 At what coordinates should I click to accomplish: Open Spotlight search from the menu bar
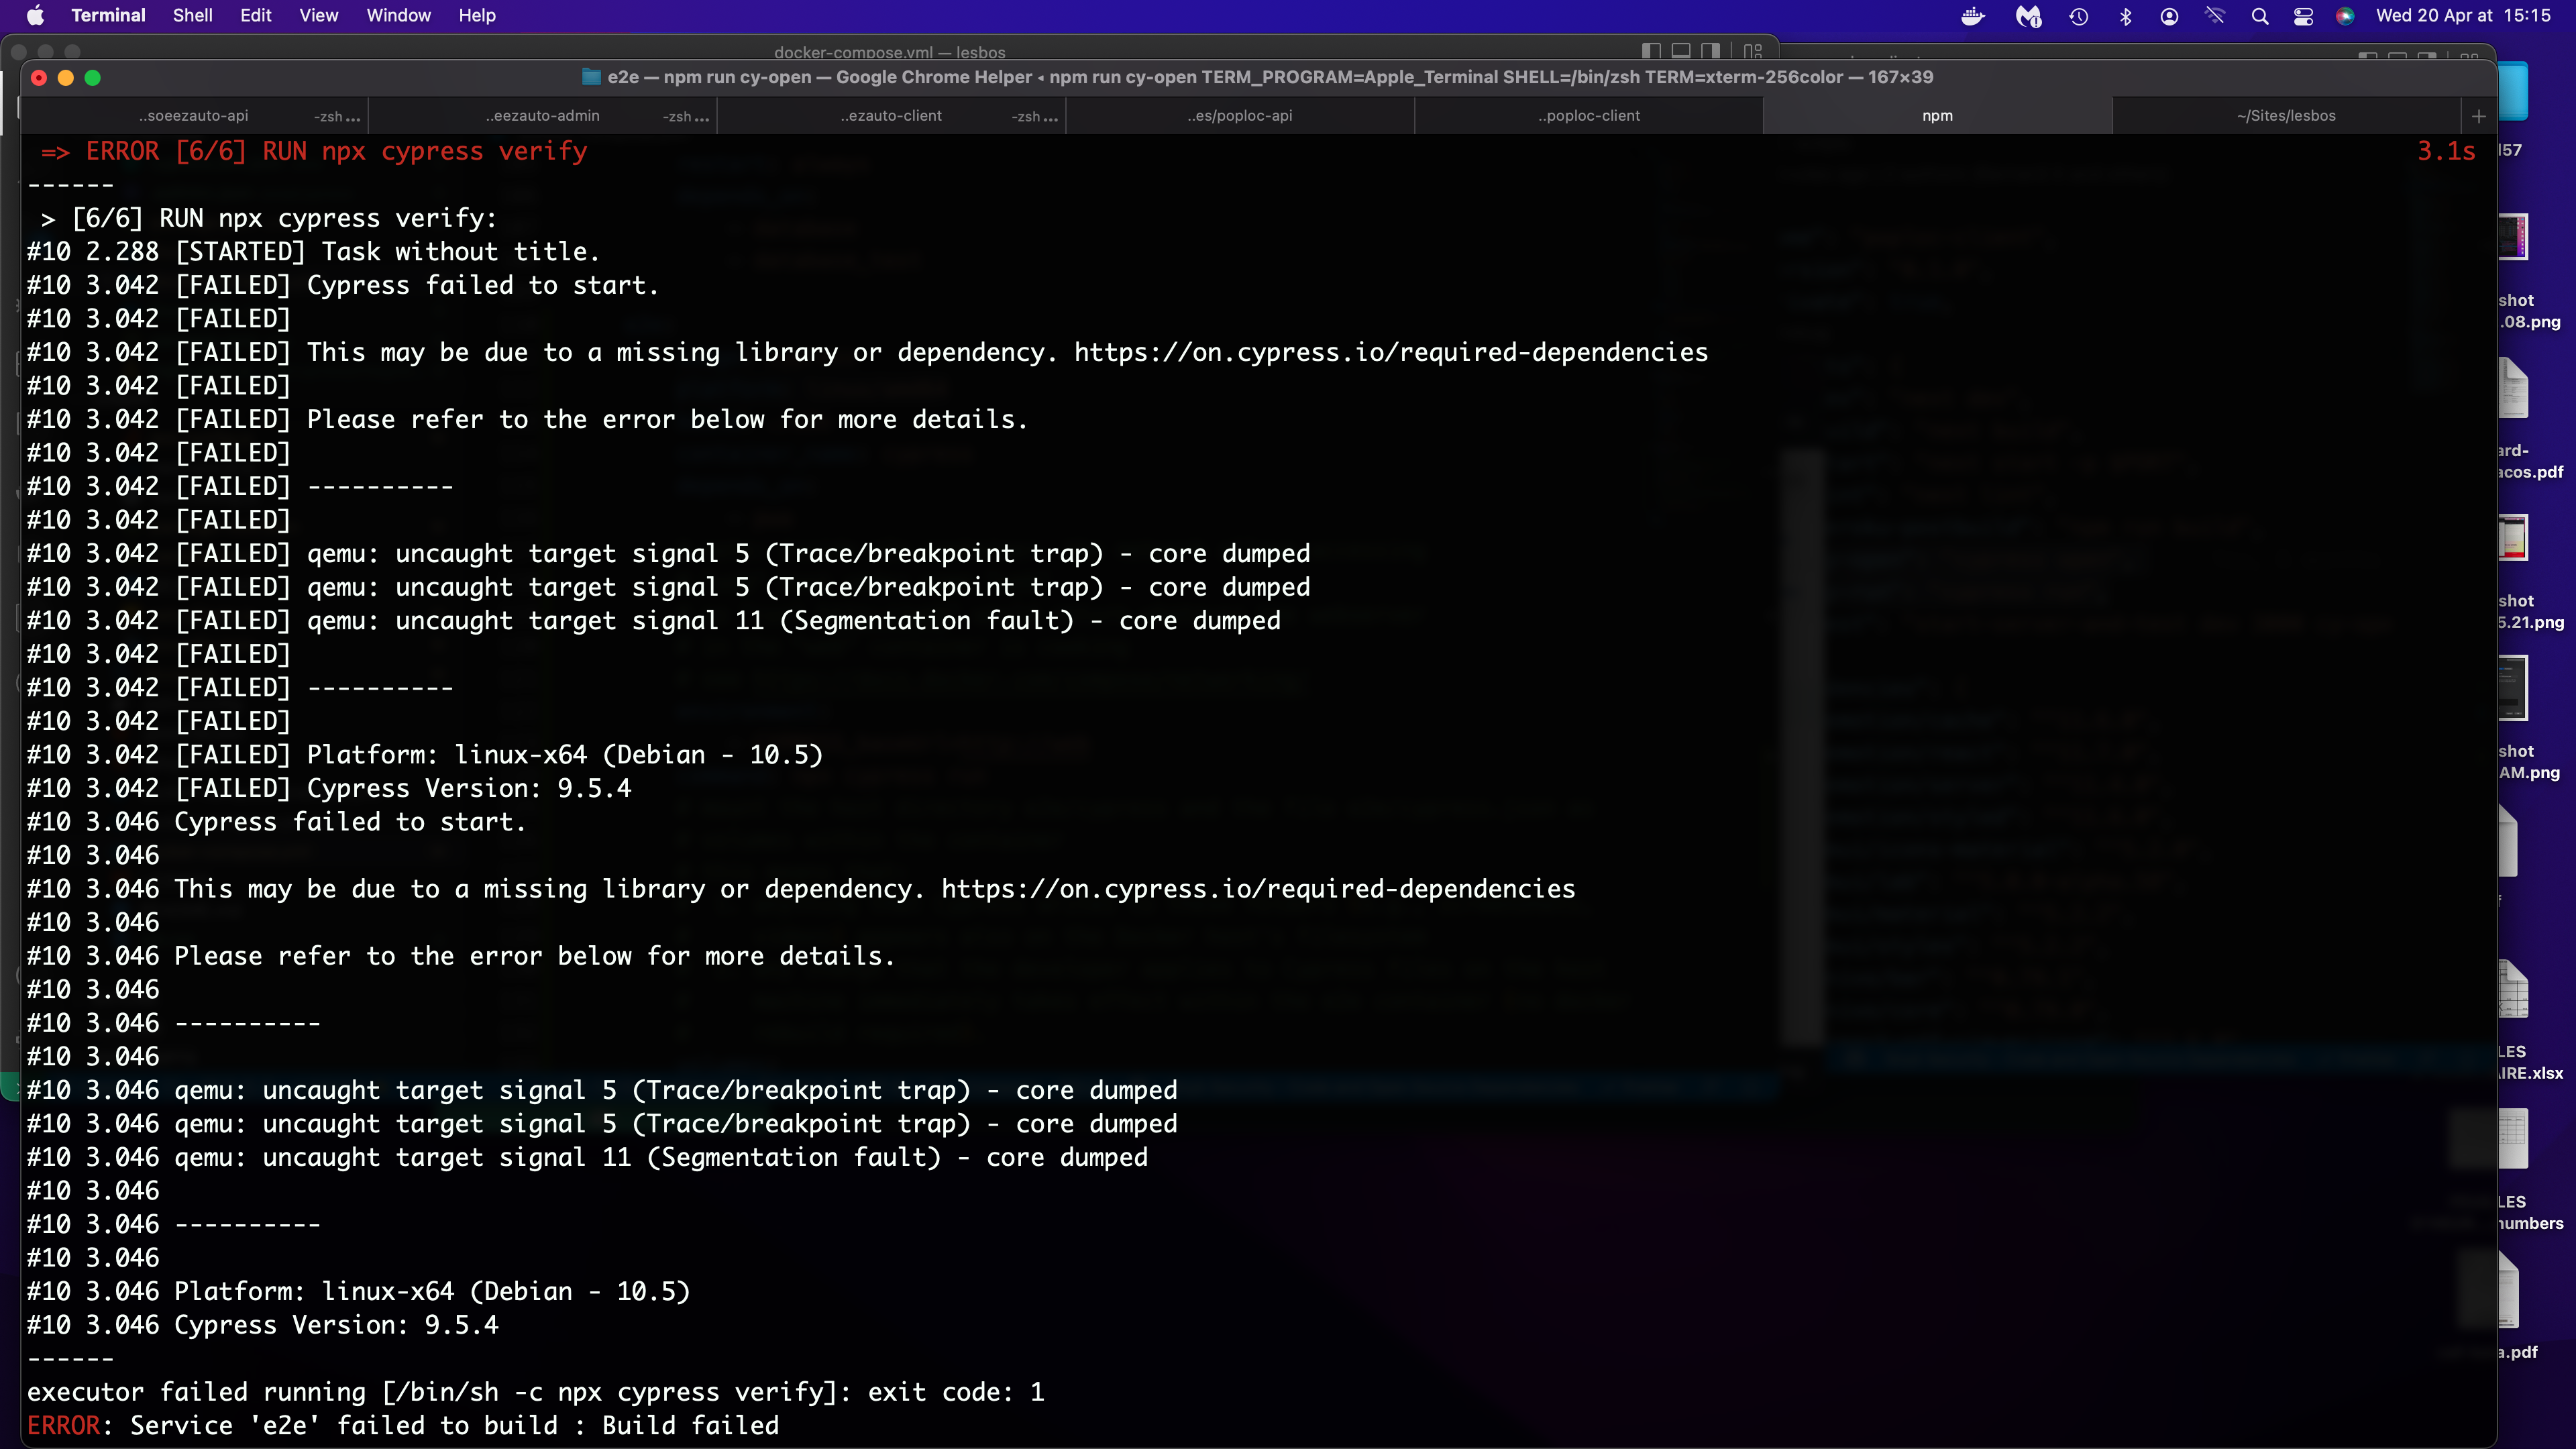point(2260,16)
